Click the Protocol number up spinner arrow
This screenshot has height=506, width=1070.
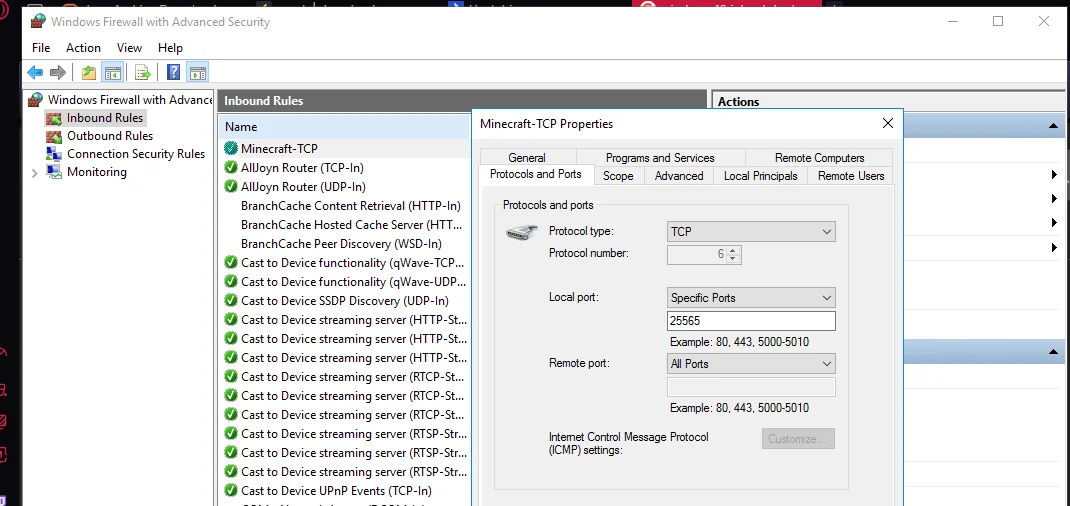tap(733, 250)
